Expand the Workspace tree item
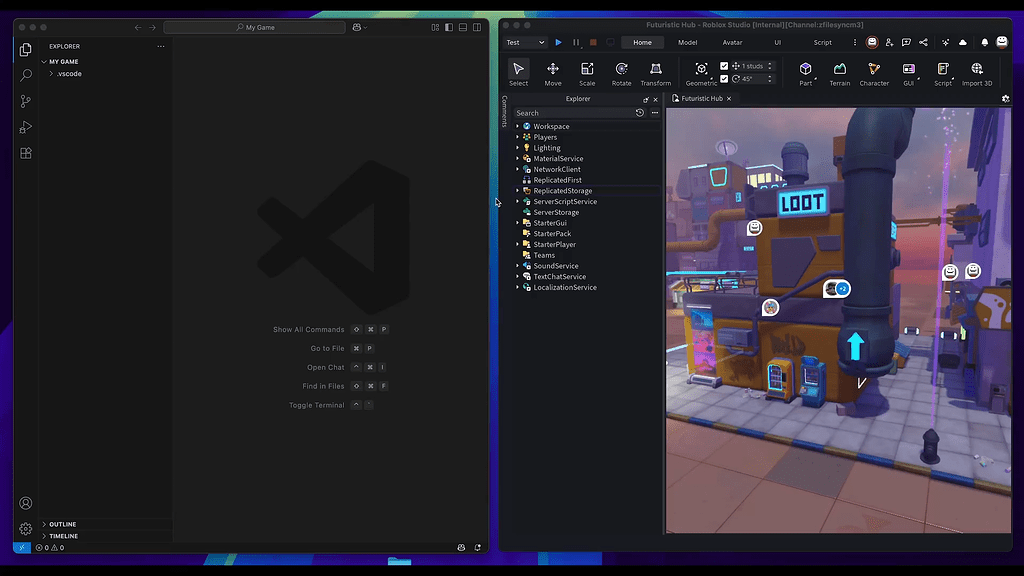 (516, 126)
